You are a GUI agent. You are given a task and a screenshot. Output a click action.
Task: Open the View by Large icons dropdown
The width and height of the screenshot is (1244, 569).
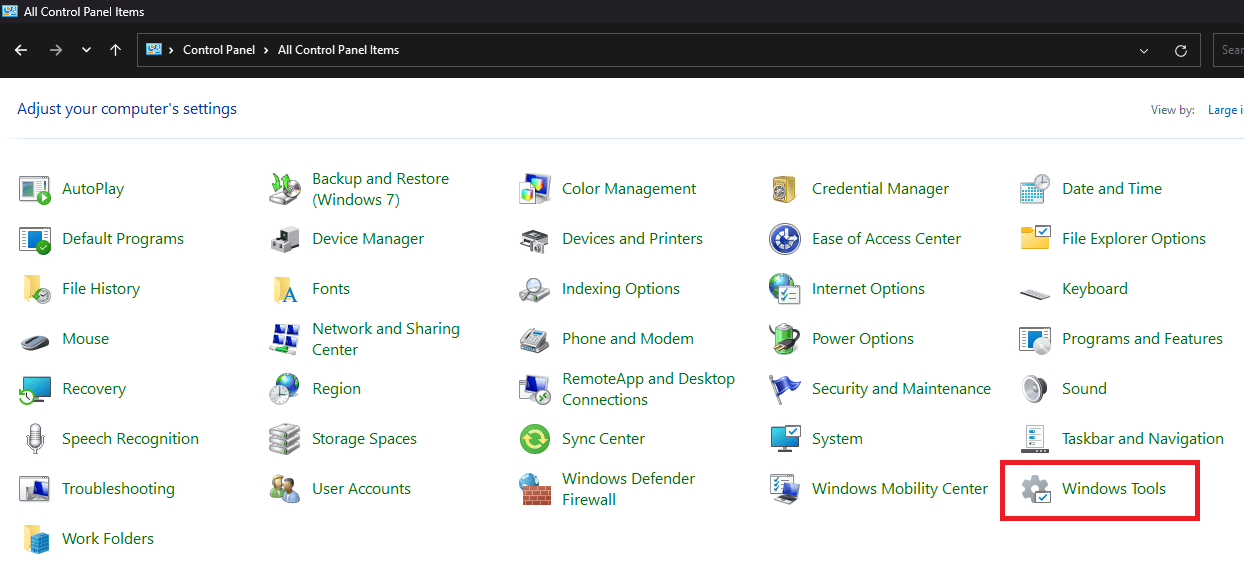[x=1226, y=110]
